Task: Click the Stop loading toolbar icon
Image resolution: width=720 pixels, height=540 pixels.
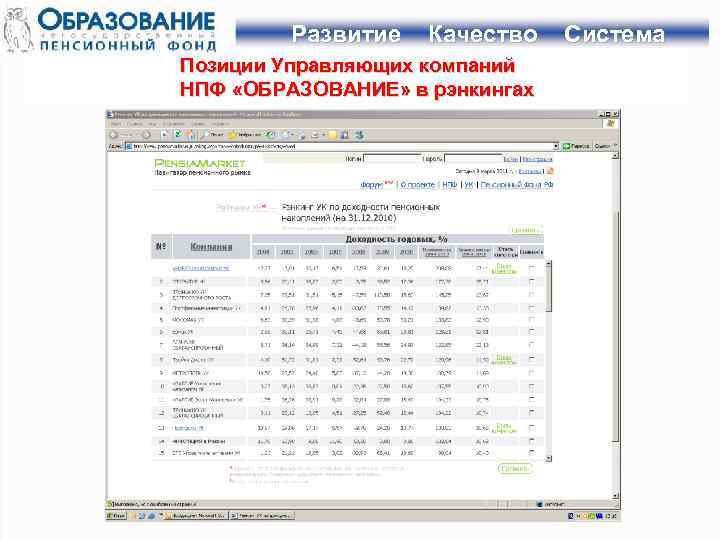Action: (164, 135)
